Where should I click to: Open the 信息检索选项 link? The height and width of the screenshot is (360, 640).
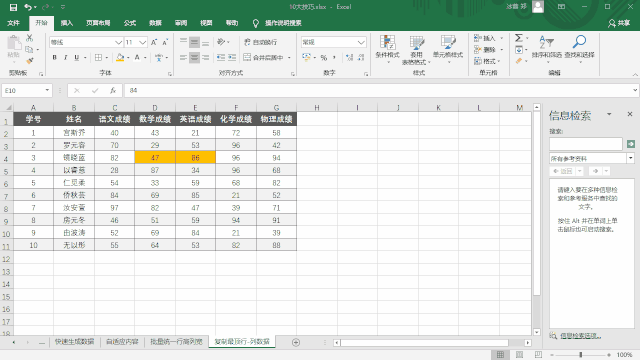pyautogui.click(x=580, y=336)
